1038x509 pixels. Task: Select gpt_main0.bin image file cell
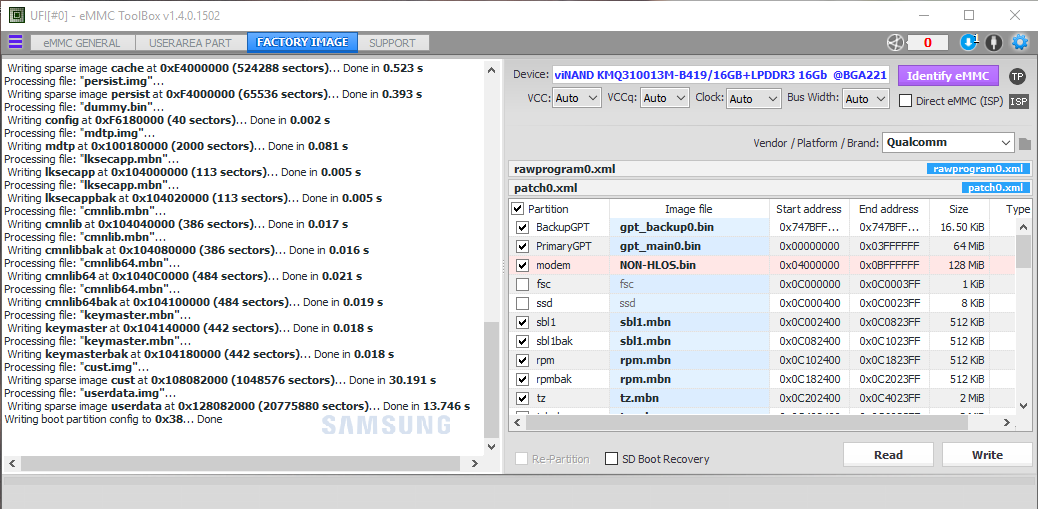(689, 246)
